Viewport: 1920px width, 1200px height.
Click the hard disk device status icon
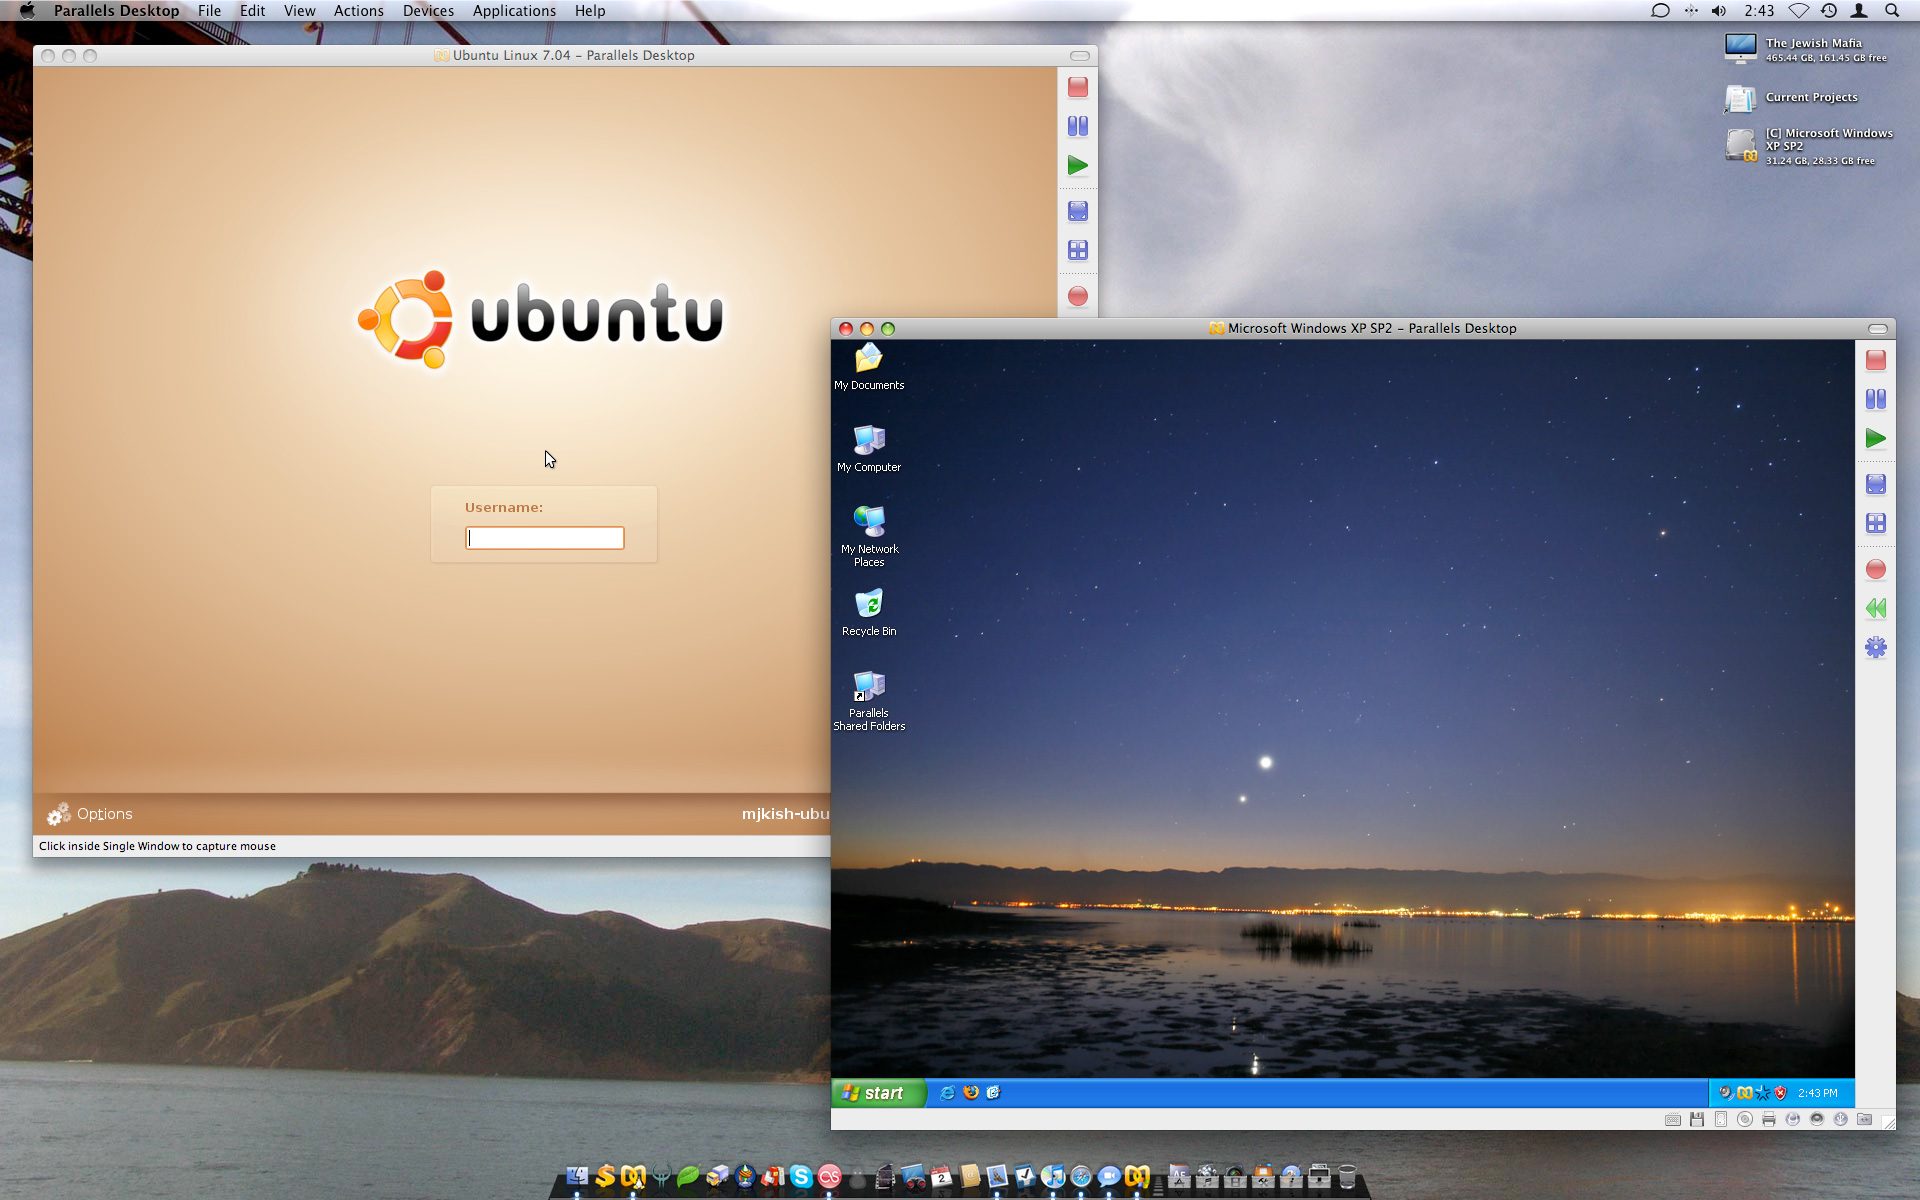pos(1720,1120)
